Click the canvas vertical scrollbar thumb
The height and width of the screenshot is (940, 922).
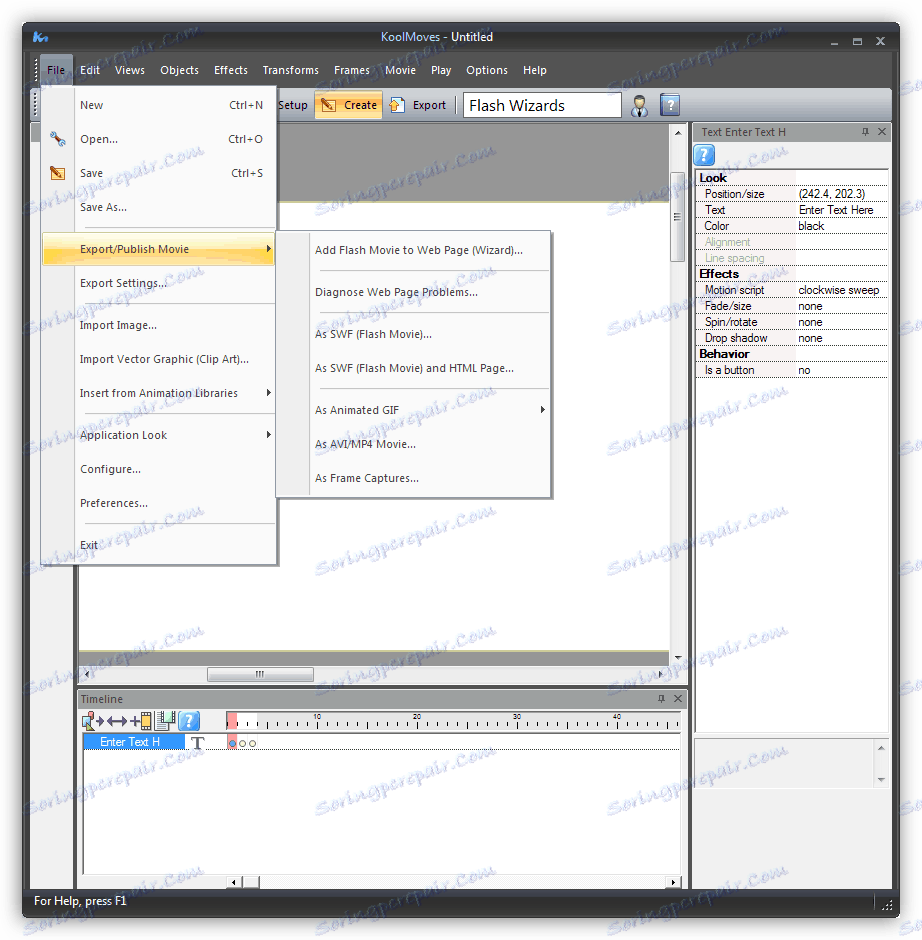[677, 217]
